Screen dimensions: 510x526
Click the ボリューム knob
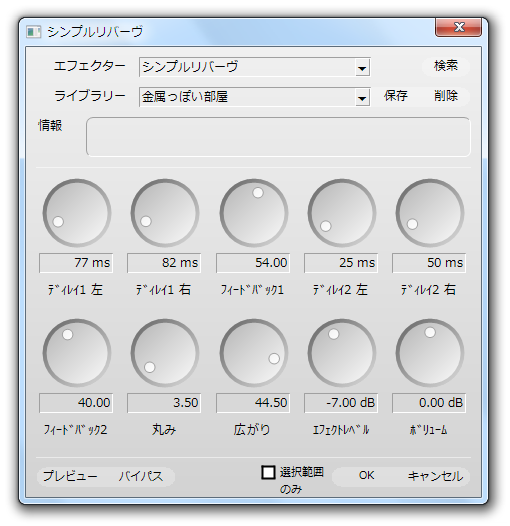429,353
